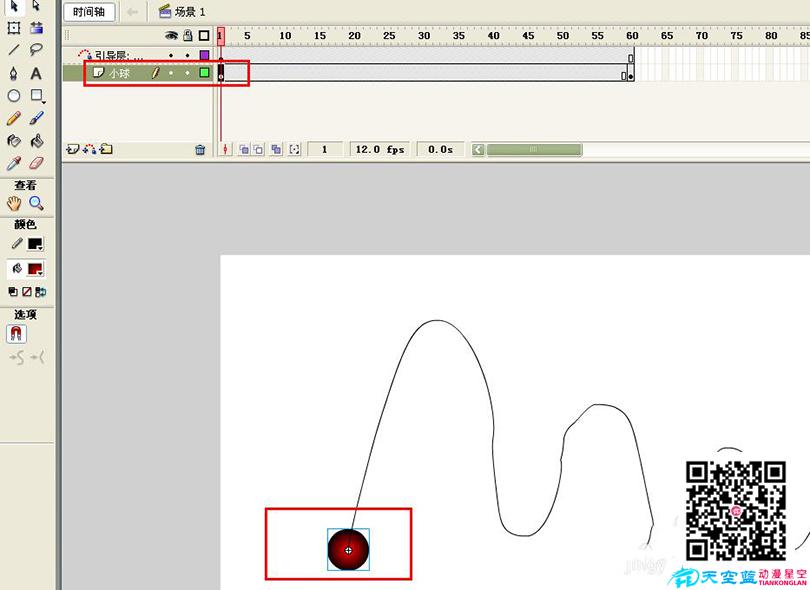Select the Ink Bottle tool
The image size is (810, 590).
(14, 141)
